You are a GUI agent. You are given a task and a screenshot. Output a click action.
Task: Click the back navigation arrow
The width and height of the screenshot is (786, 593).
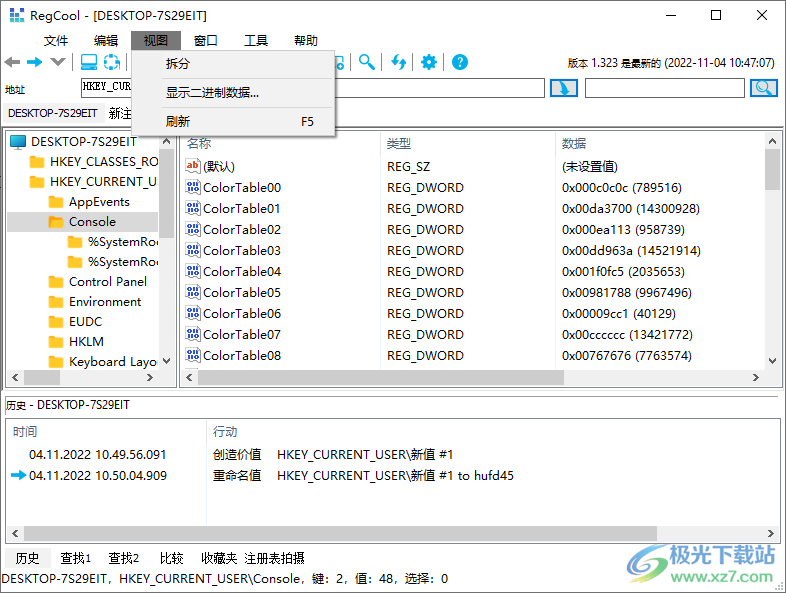point(13,62)
